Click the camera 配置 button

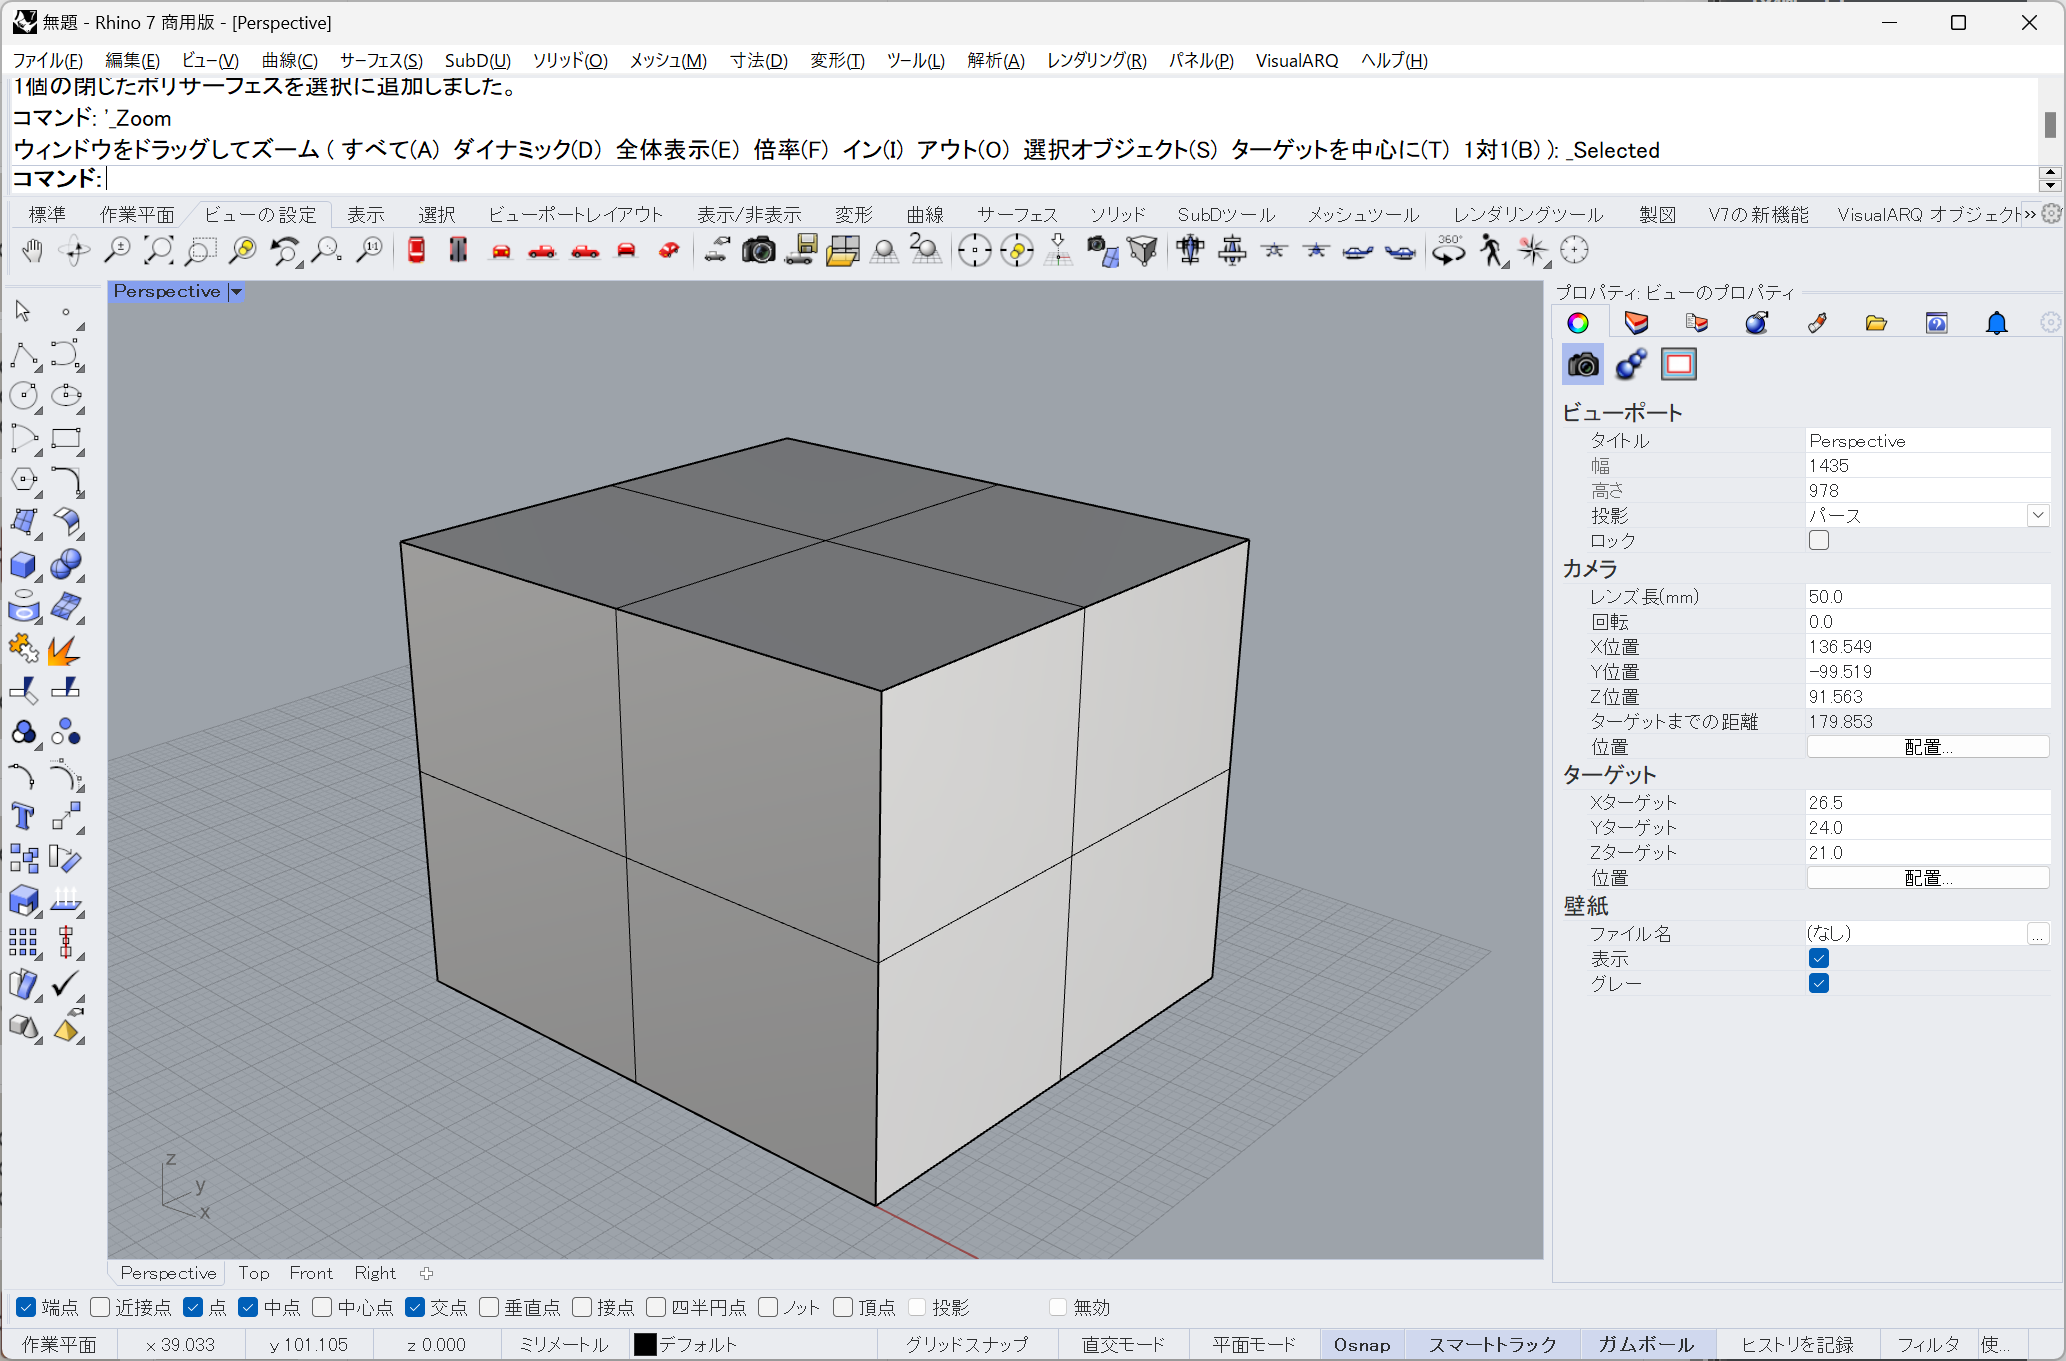1927,747
